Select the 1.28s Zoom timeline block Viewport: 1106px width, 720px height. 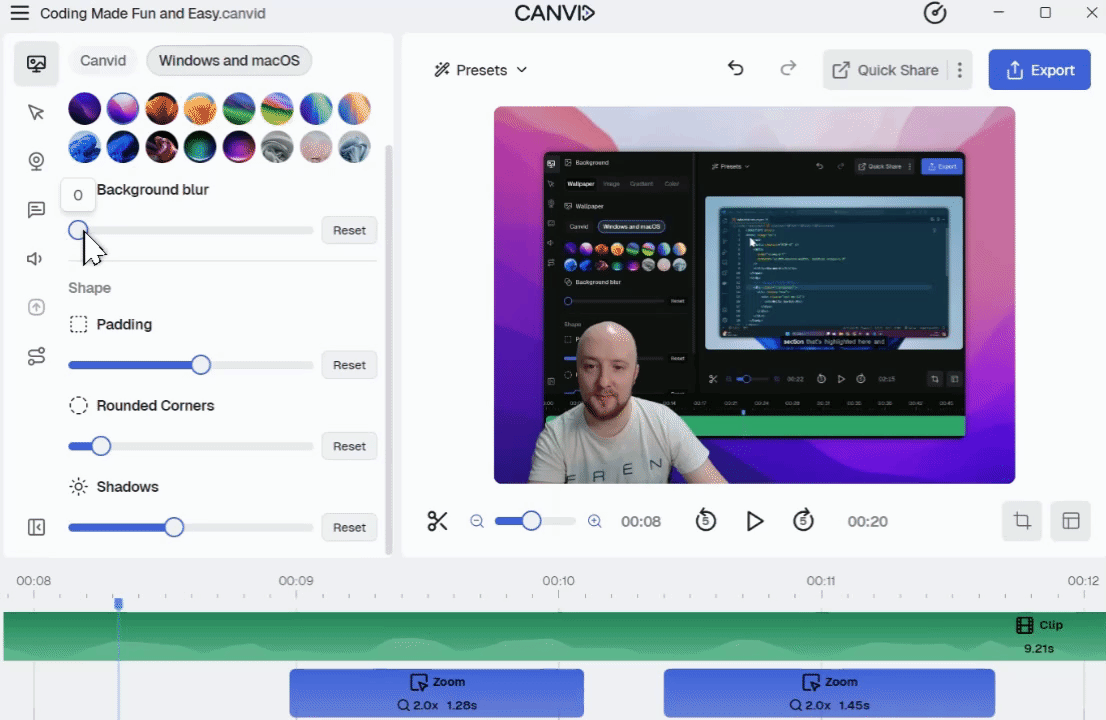(x=437, y=693)
